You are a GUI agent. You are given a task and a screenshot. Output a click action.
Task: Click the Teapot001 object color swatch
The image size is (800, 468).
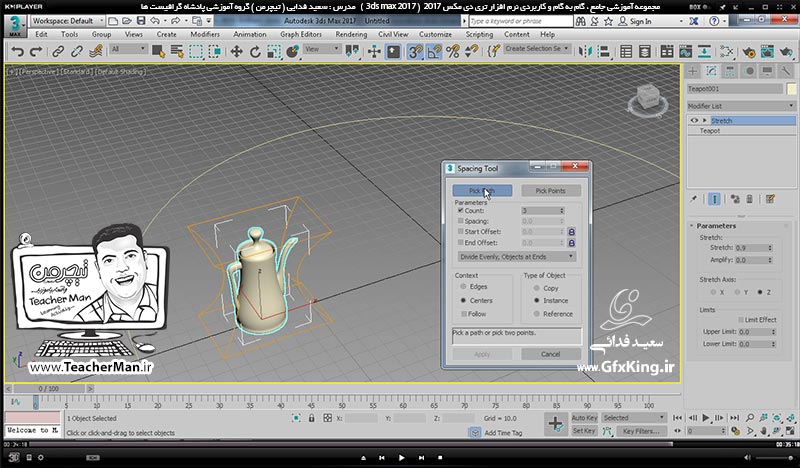(791, 89)
